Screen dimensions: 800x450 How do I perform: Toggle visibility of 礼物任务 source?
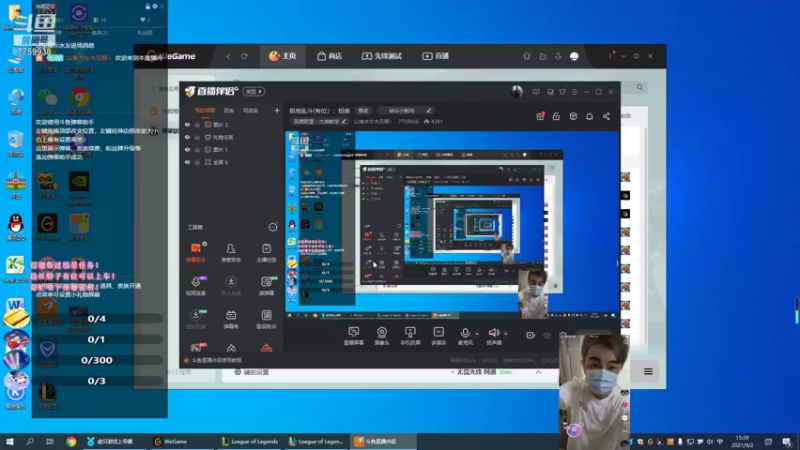point(187,137)
